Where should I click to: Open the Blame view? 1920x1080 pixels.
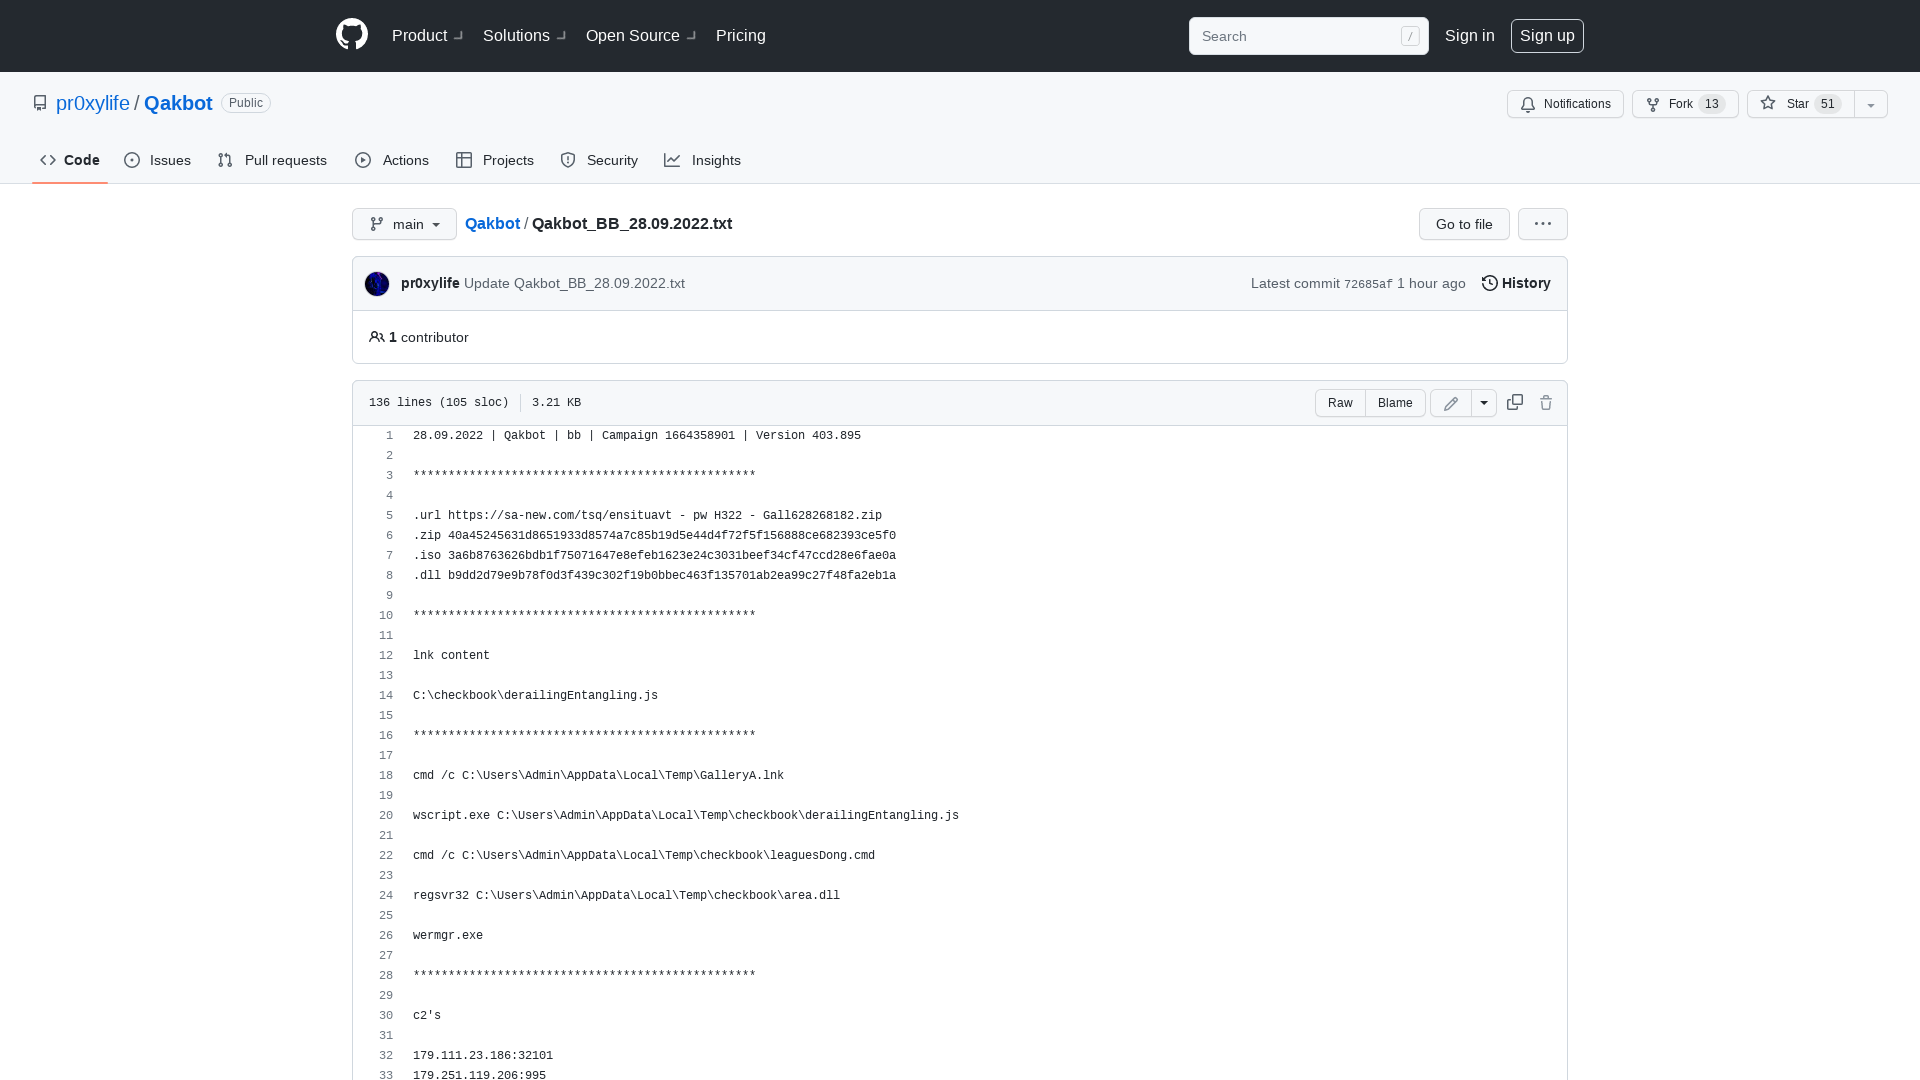(x=1395, y=402)
